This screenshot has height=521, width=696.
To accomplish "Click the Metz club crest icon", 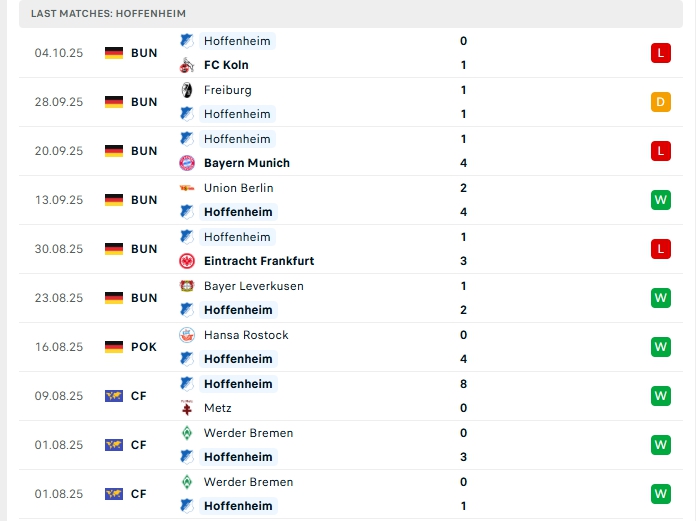I will click(186, 408).
